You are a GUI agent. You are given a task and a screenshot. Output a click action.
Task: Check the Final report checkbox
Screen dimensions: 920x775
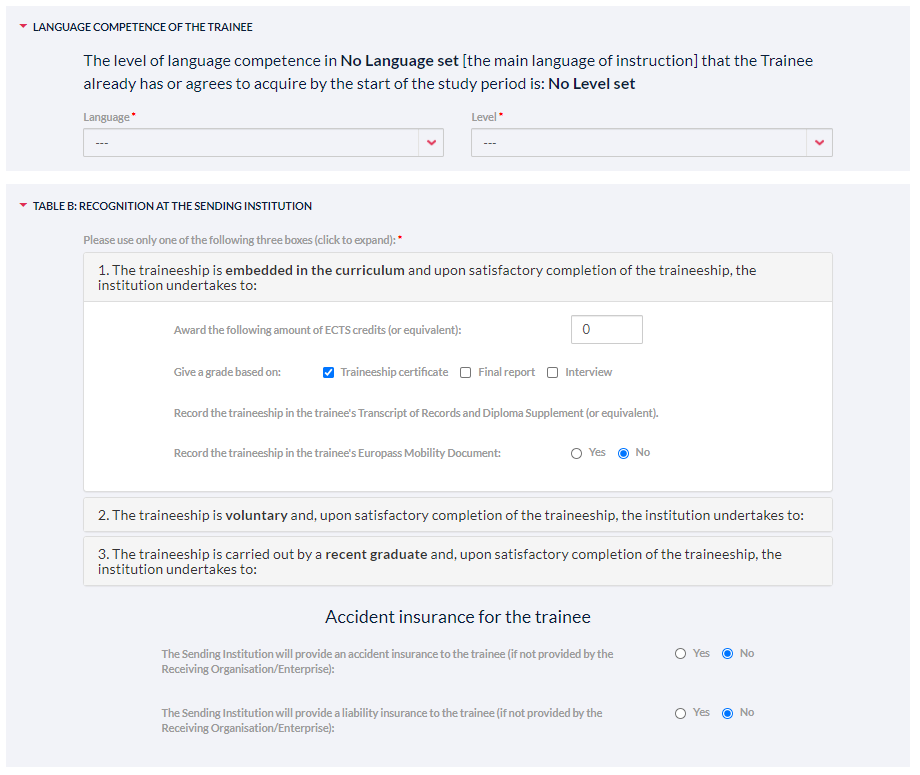pyautogui.click(x=466, y=373)
